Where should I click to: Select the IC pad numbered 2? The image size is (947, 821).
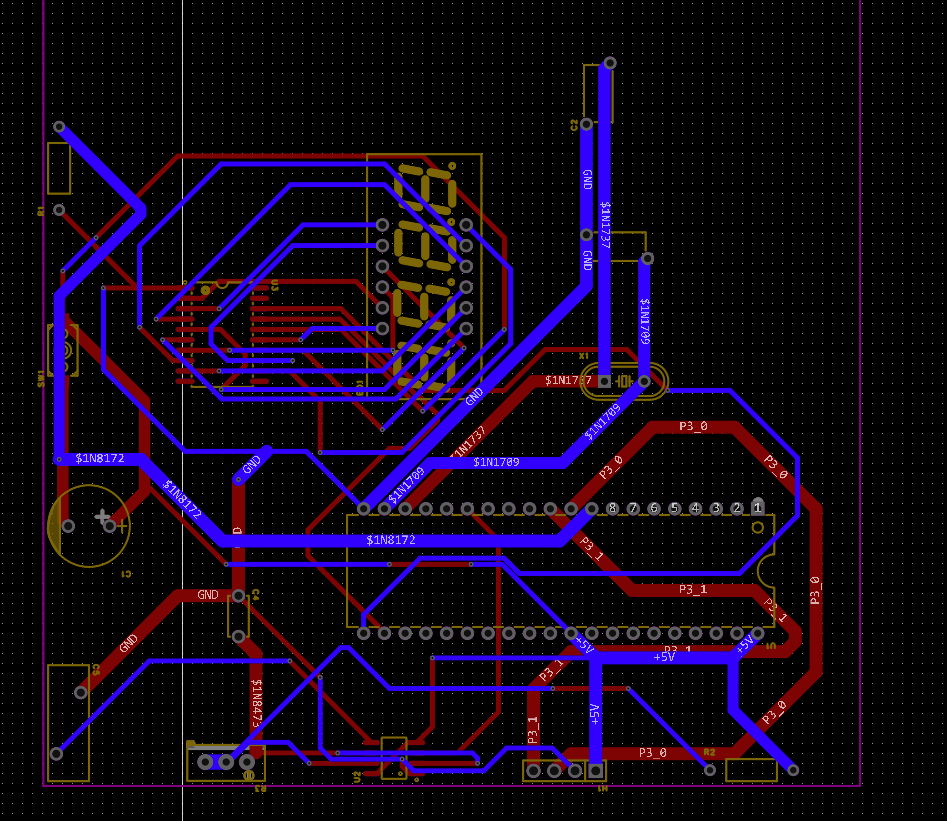(737, 509)
